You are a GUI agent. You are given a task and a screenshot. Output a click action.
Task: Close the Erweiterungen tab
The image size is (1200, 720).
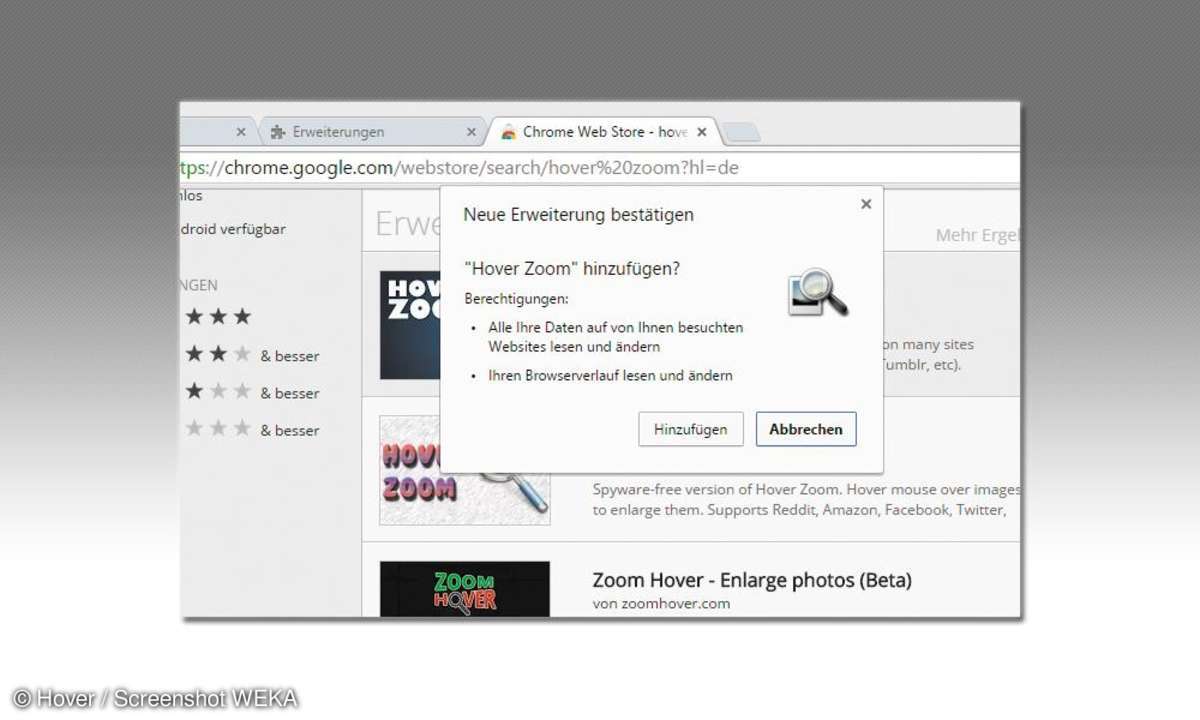[x=472, y=132]
